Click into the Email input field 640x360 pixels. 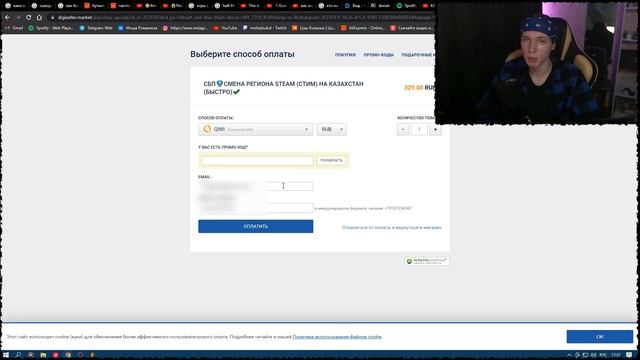(256, 186)
